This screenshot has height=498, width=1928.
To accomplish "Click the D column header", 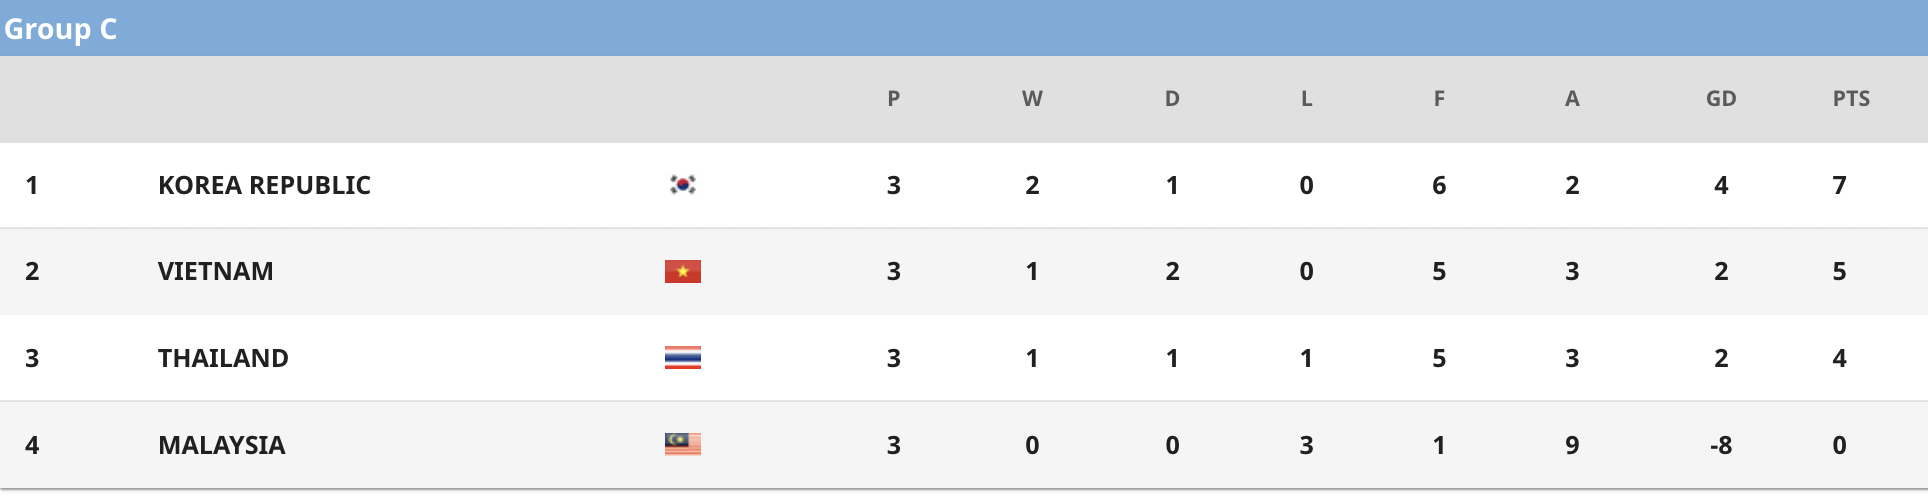I will click(x=1172, y=99).
